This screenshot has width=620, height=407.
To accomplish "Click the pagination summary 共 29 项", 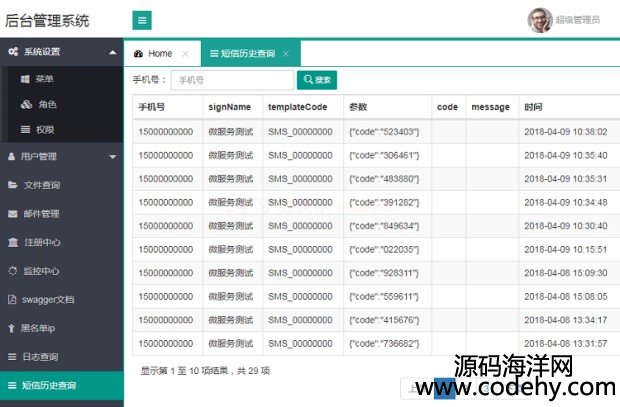I will coord(253,371).
